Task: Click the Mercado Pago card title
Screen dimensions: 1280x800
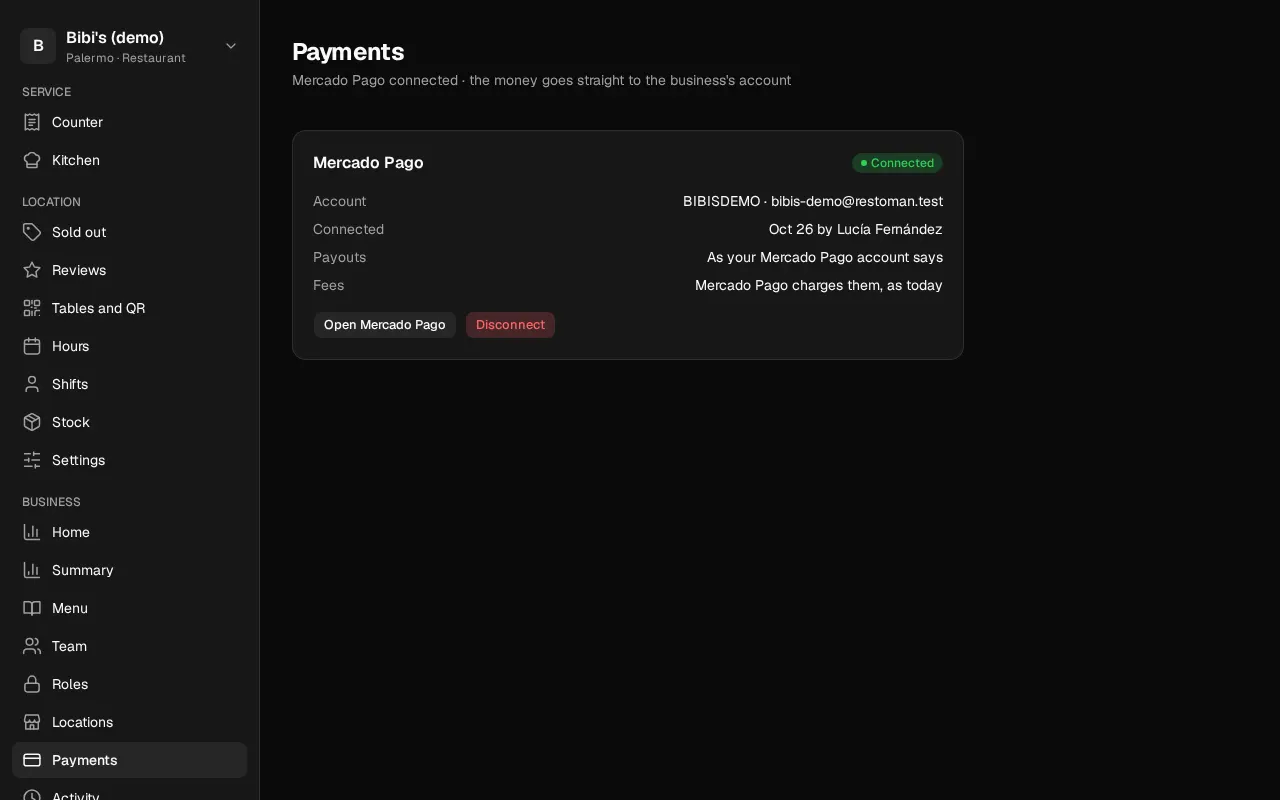Action: point(368,162)
